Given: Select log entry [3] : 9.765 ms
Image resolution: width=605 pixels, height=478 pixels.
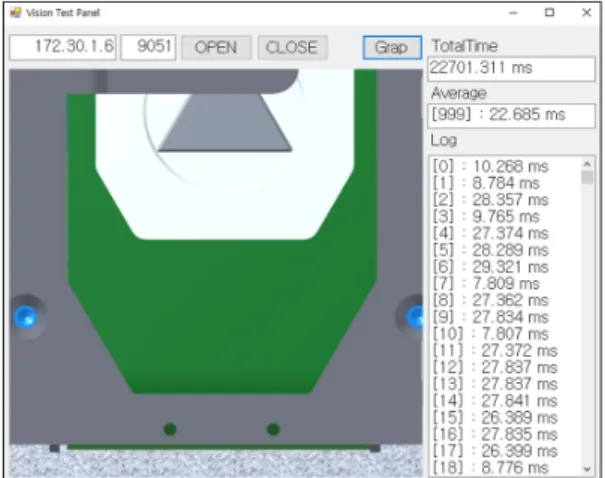Looking at the screenshot, I should coord(486,216).
